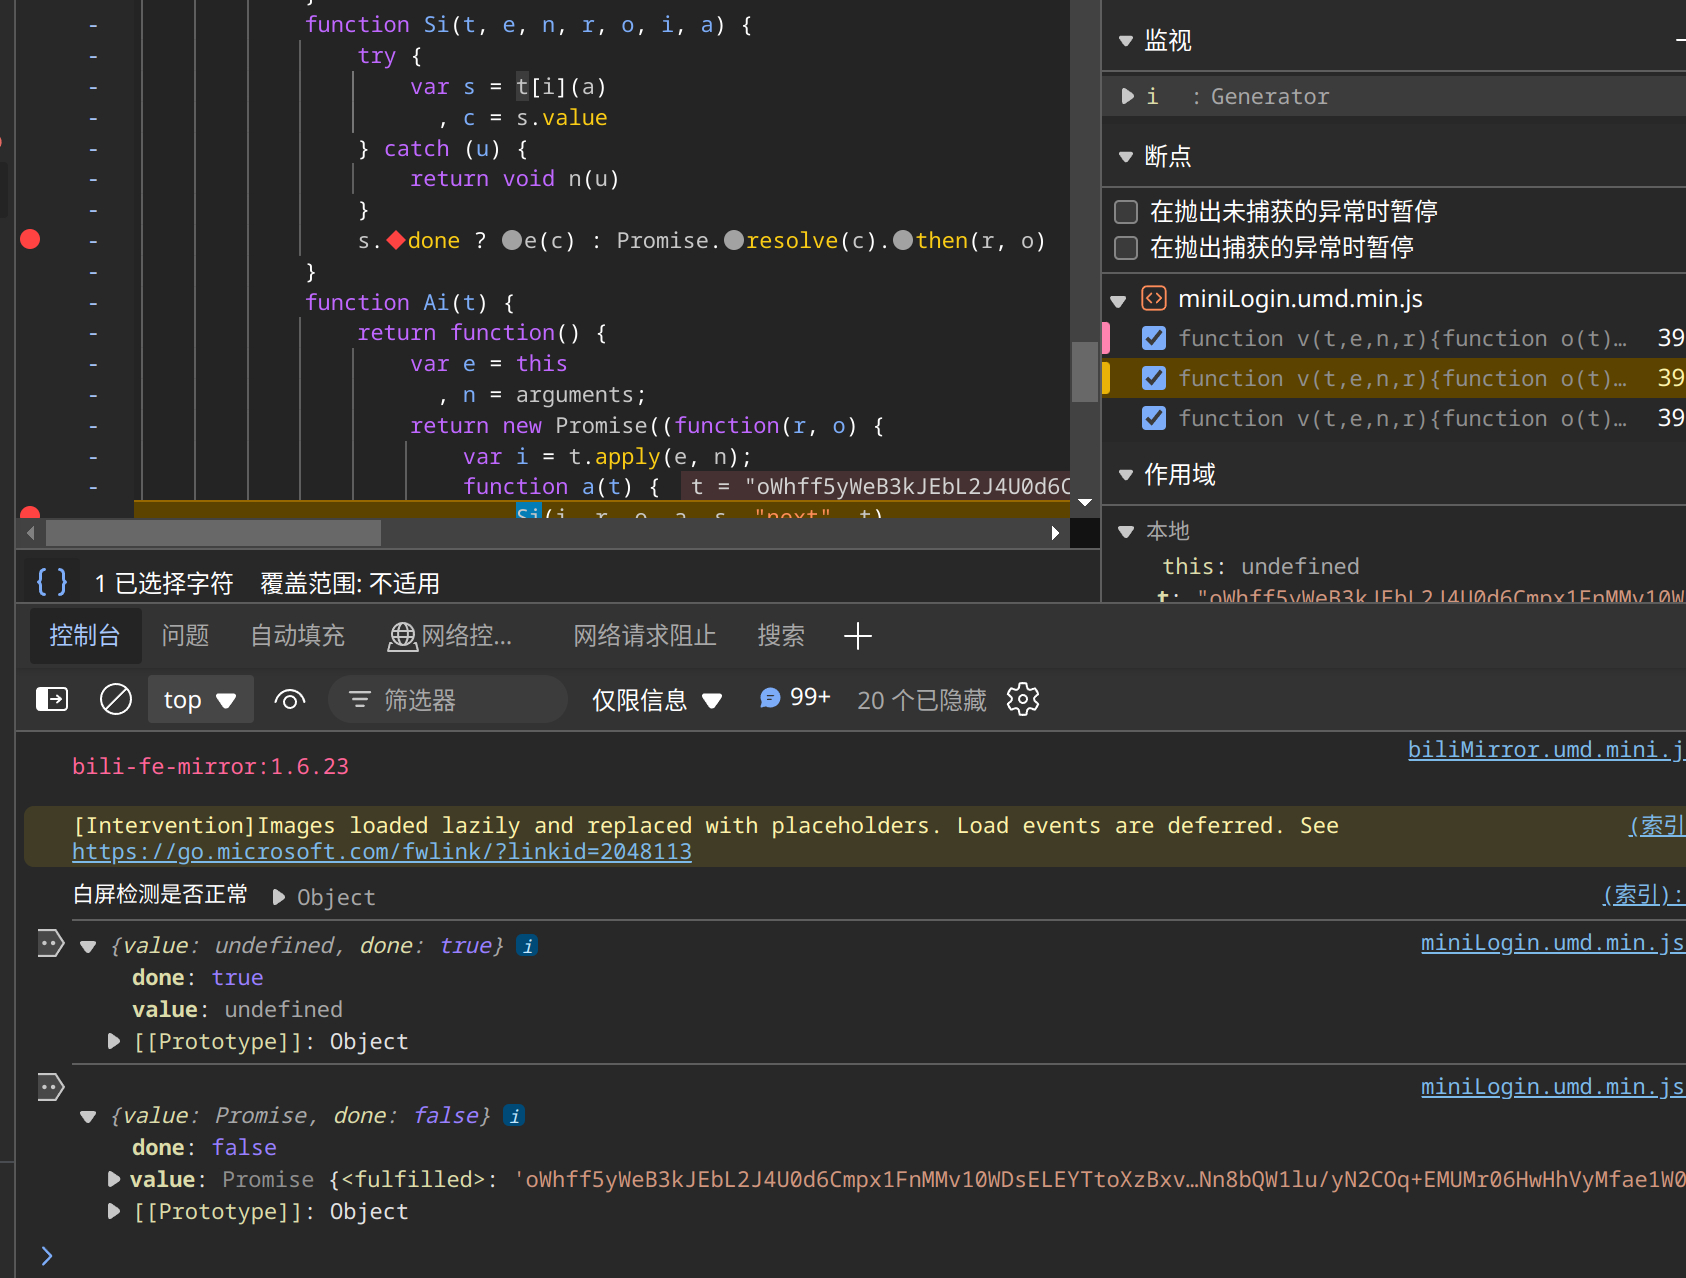Open (索引) source link beside Intervention warning
Screen dimensions: 1686x1278
coord(1657,825)
